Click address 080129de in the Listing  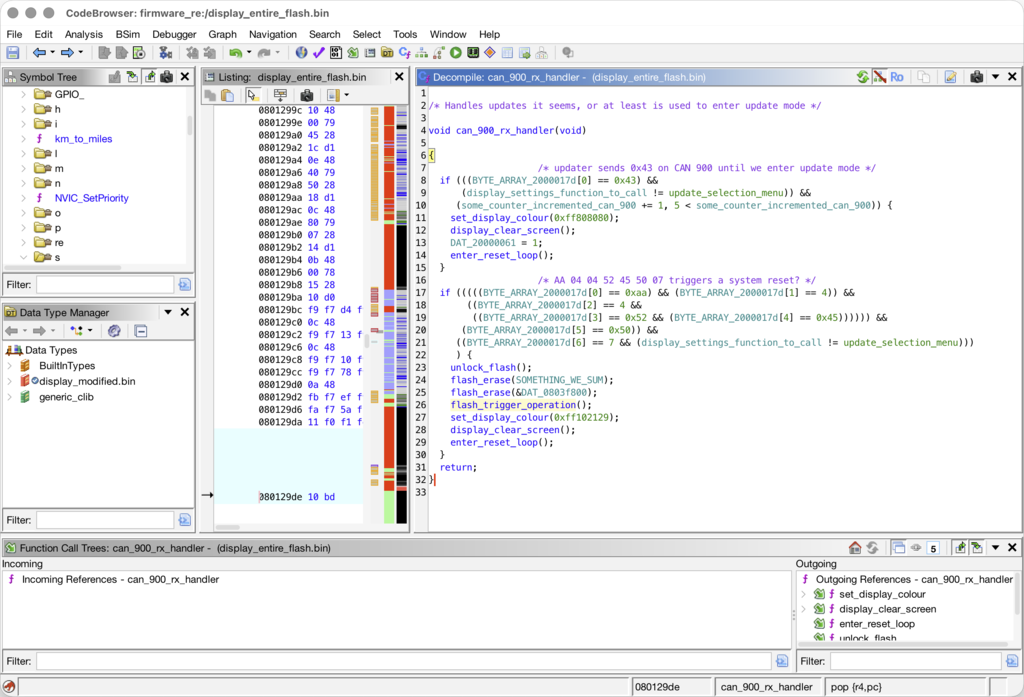tap(280, 497)
